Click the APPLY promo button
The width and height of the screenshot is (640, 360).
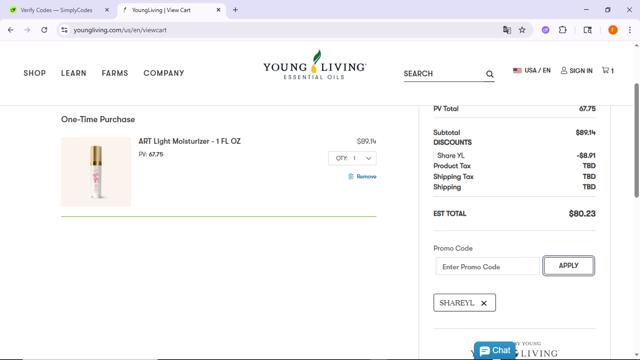(569, 266)
